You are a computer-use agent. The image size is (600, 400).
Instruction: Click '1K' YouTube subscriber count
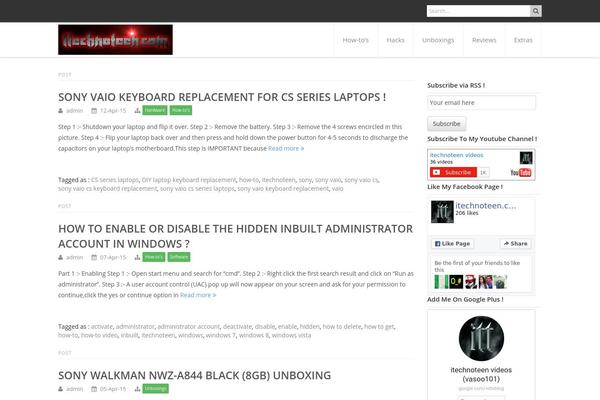click(x=483, y=173)
